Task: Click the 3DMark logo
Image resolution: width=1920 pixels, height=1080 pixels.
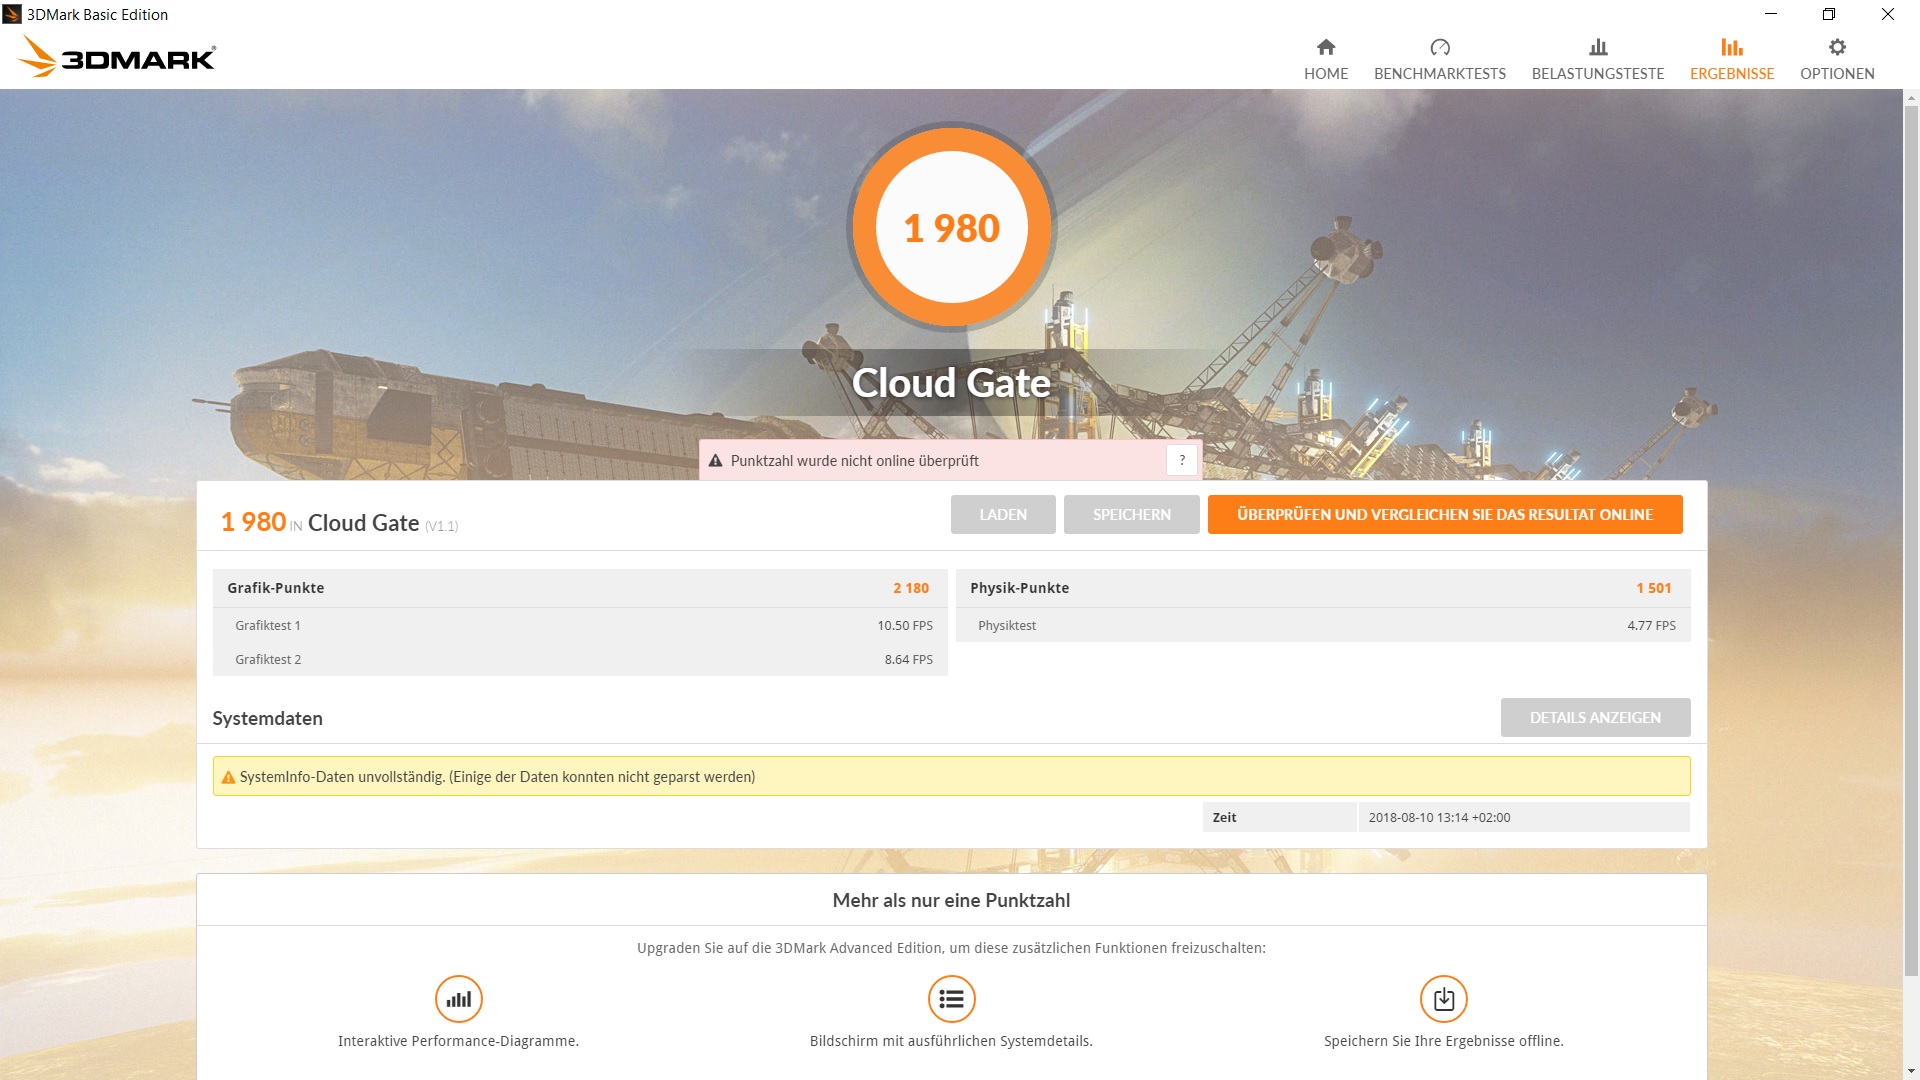Action: coord(117,57)
